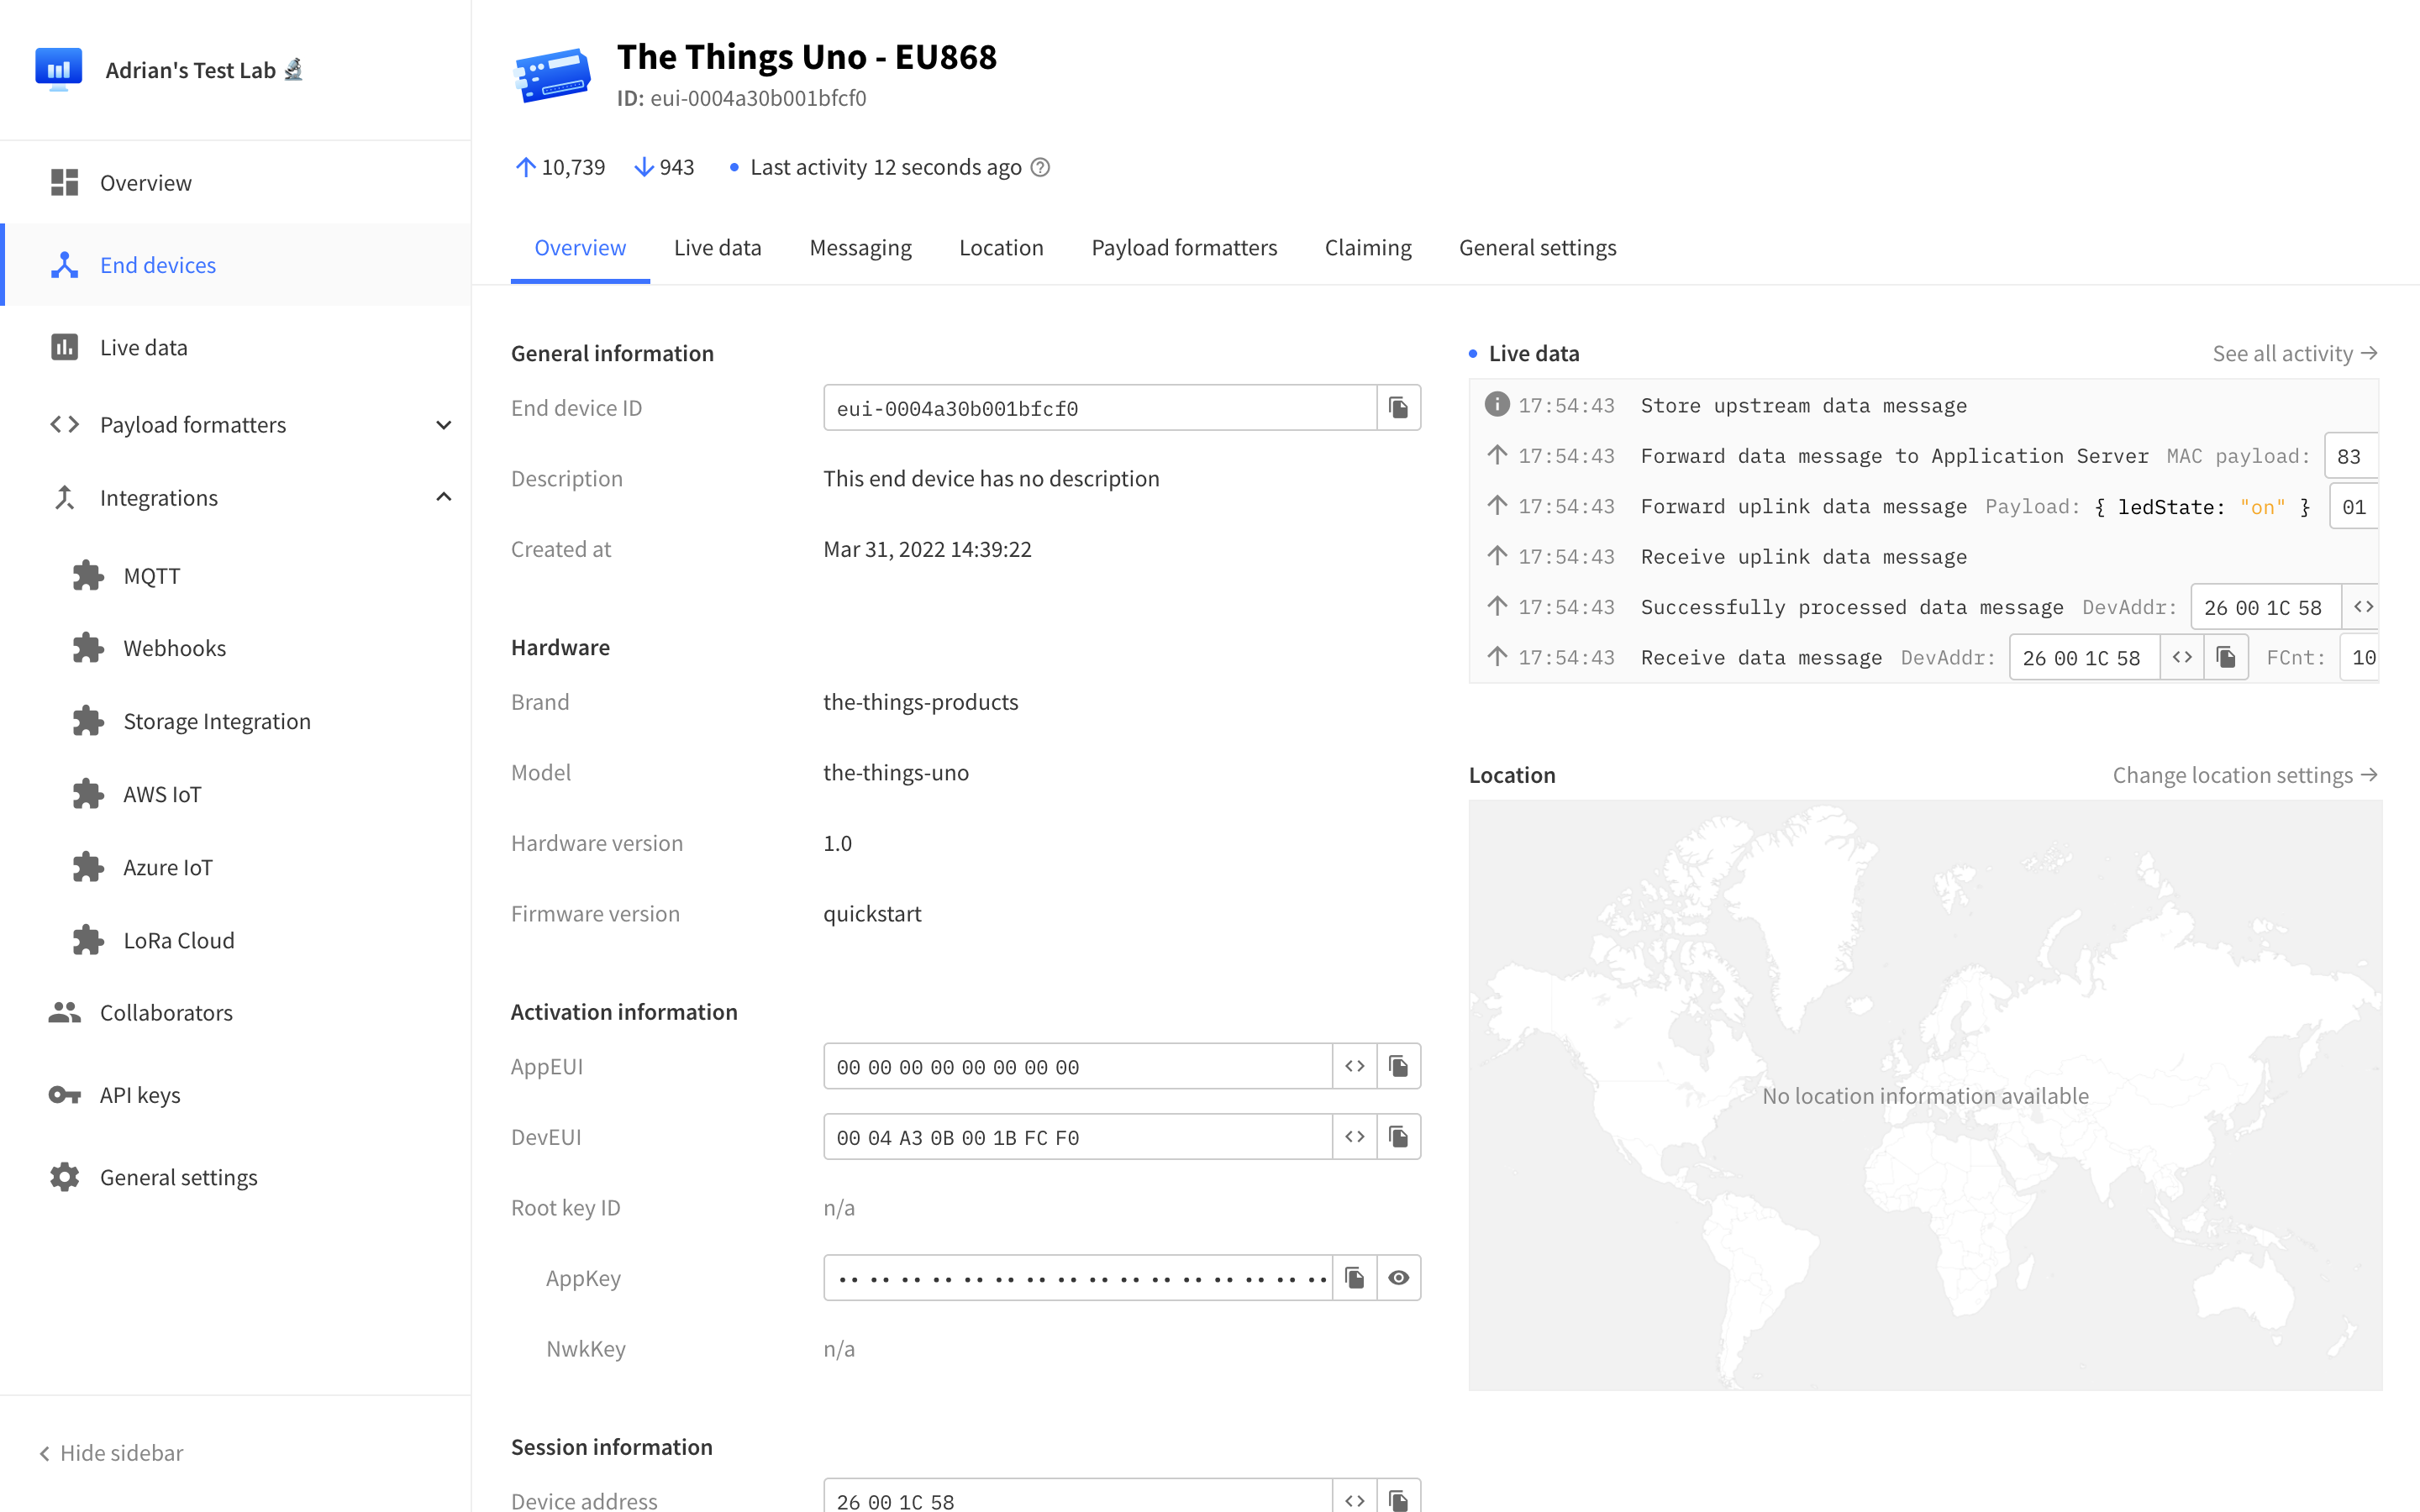Show the hidden AppKey with eye icon

point(1398,1278)
